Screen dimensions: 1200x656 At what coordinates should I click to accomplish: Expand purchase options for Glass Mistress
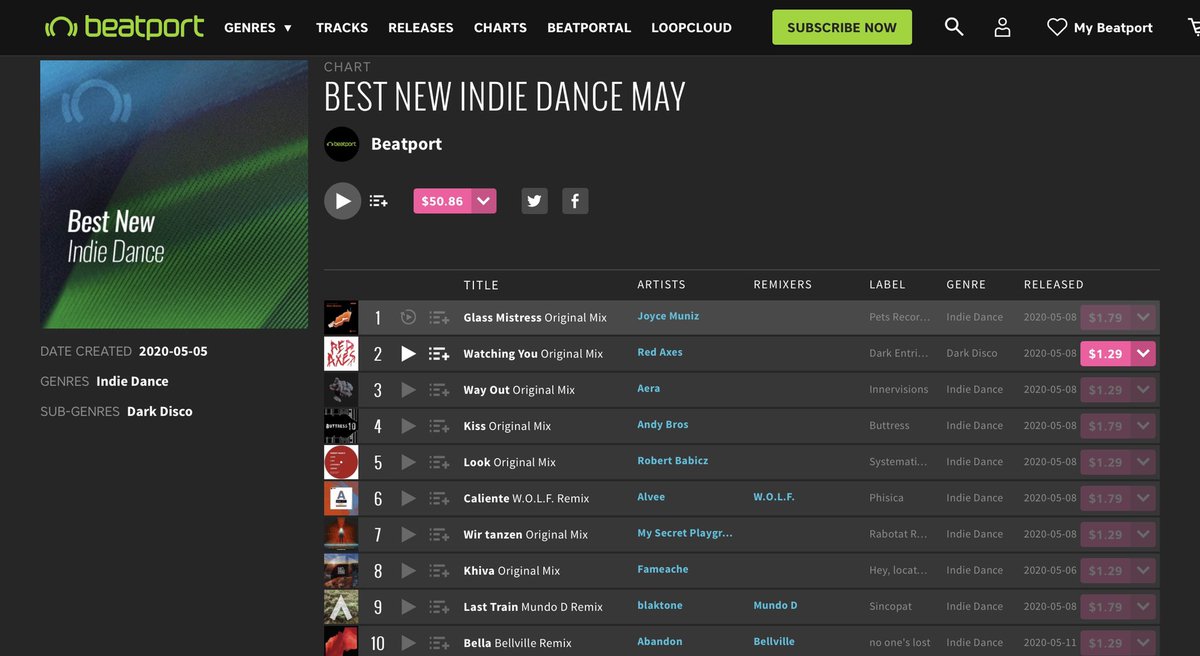pyautogui.click(x=1143, y=317)
